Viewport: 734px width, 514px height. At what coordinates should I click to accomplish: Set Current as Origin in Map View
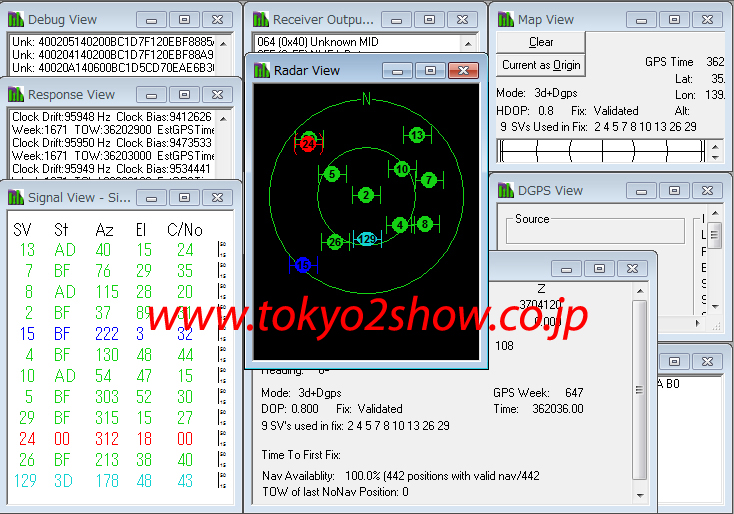541,65
